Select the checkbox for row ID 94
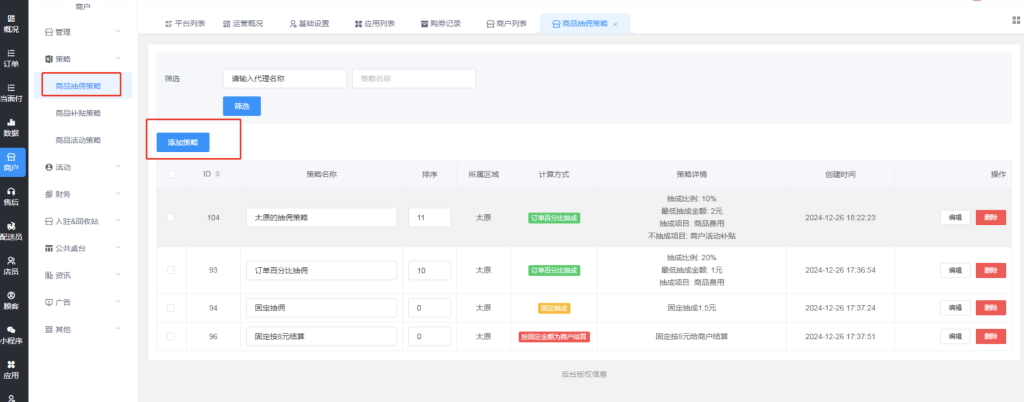Viewport: 1024px width, 402px height. click(x=171, y=308)
